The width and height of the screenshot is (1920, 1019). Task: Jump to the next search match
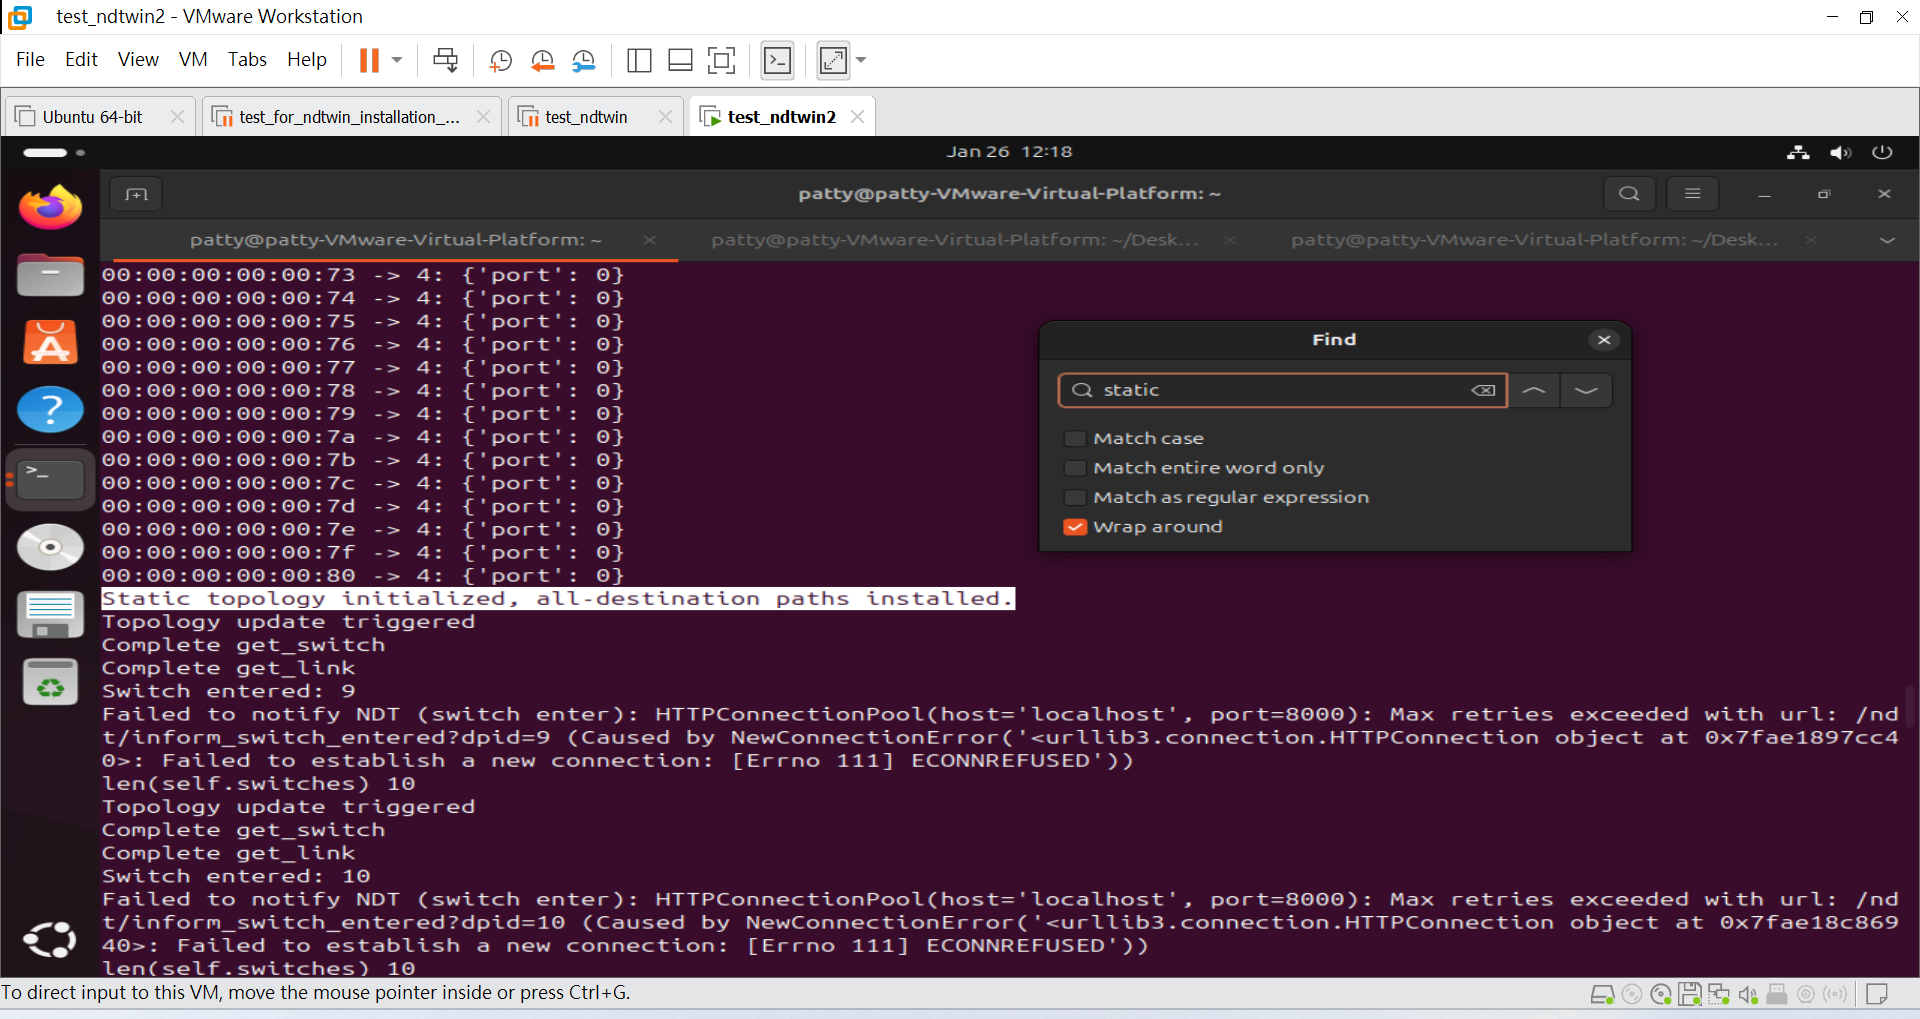click(1586, 390)
